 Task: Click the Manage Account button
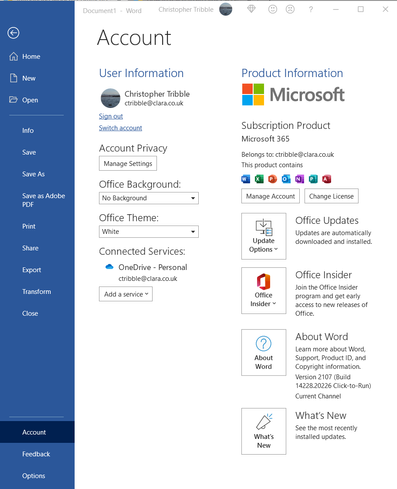coord(270,196)
